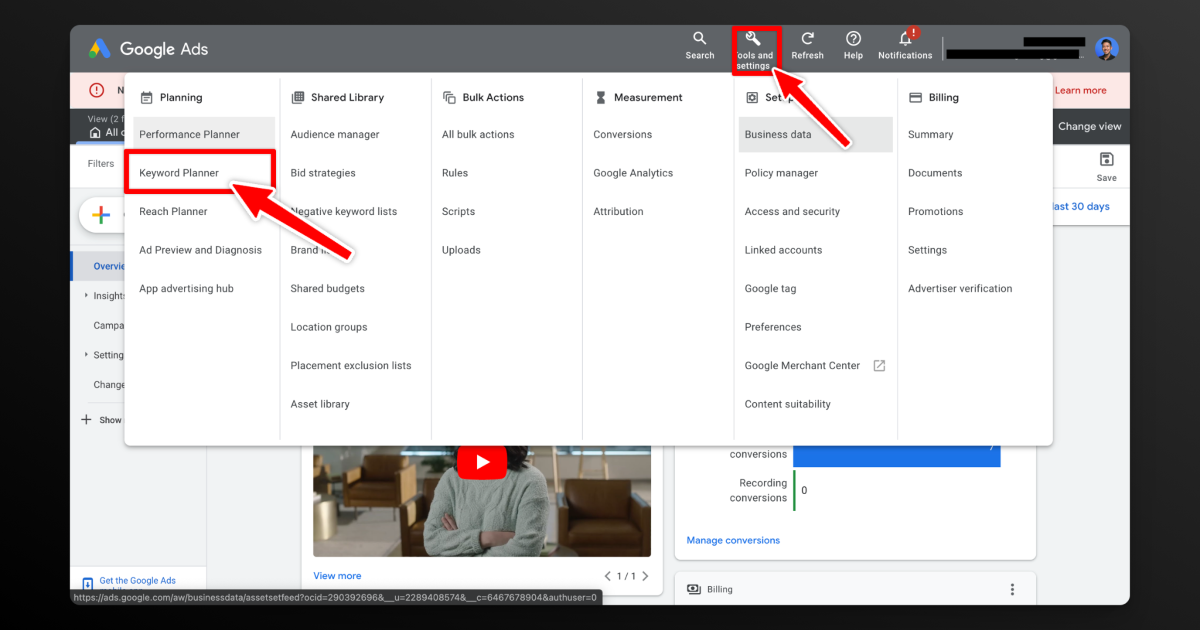Click the Save disk icon
This screenshot has height=630, width=1200.
(x=1106, y=160)
